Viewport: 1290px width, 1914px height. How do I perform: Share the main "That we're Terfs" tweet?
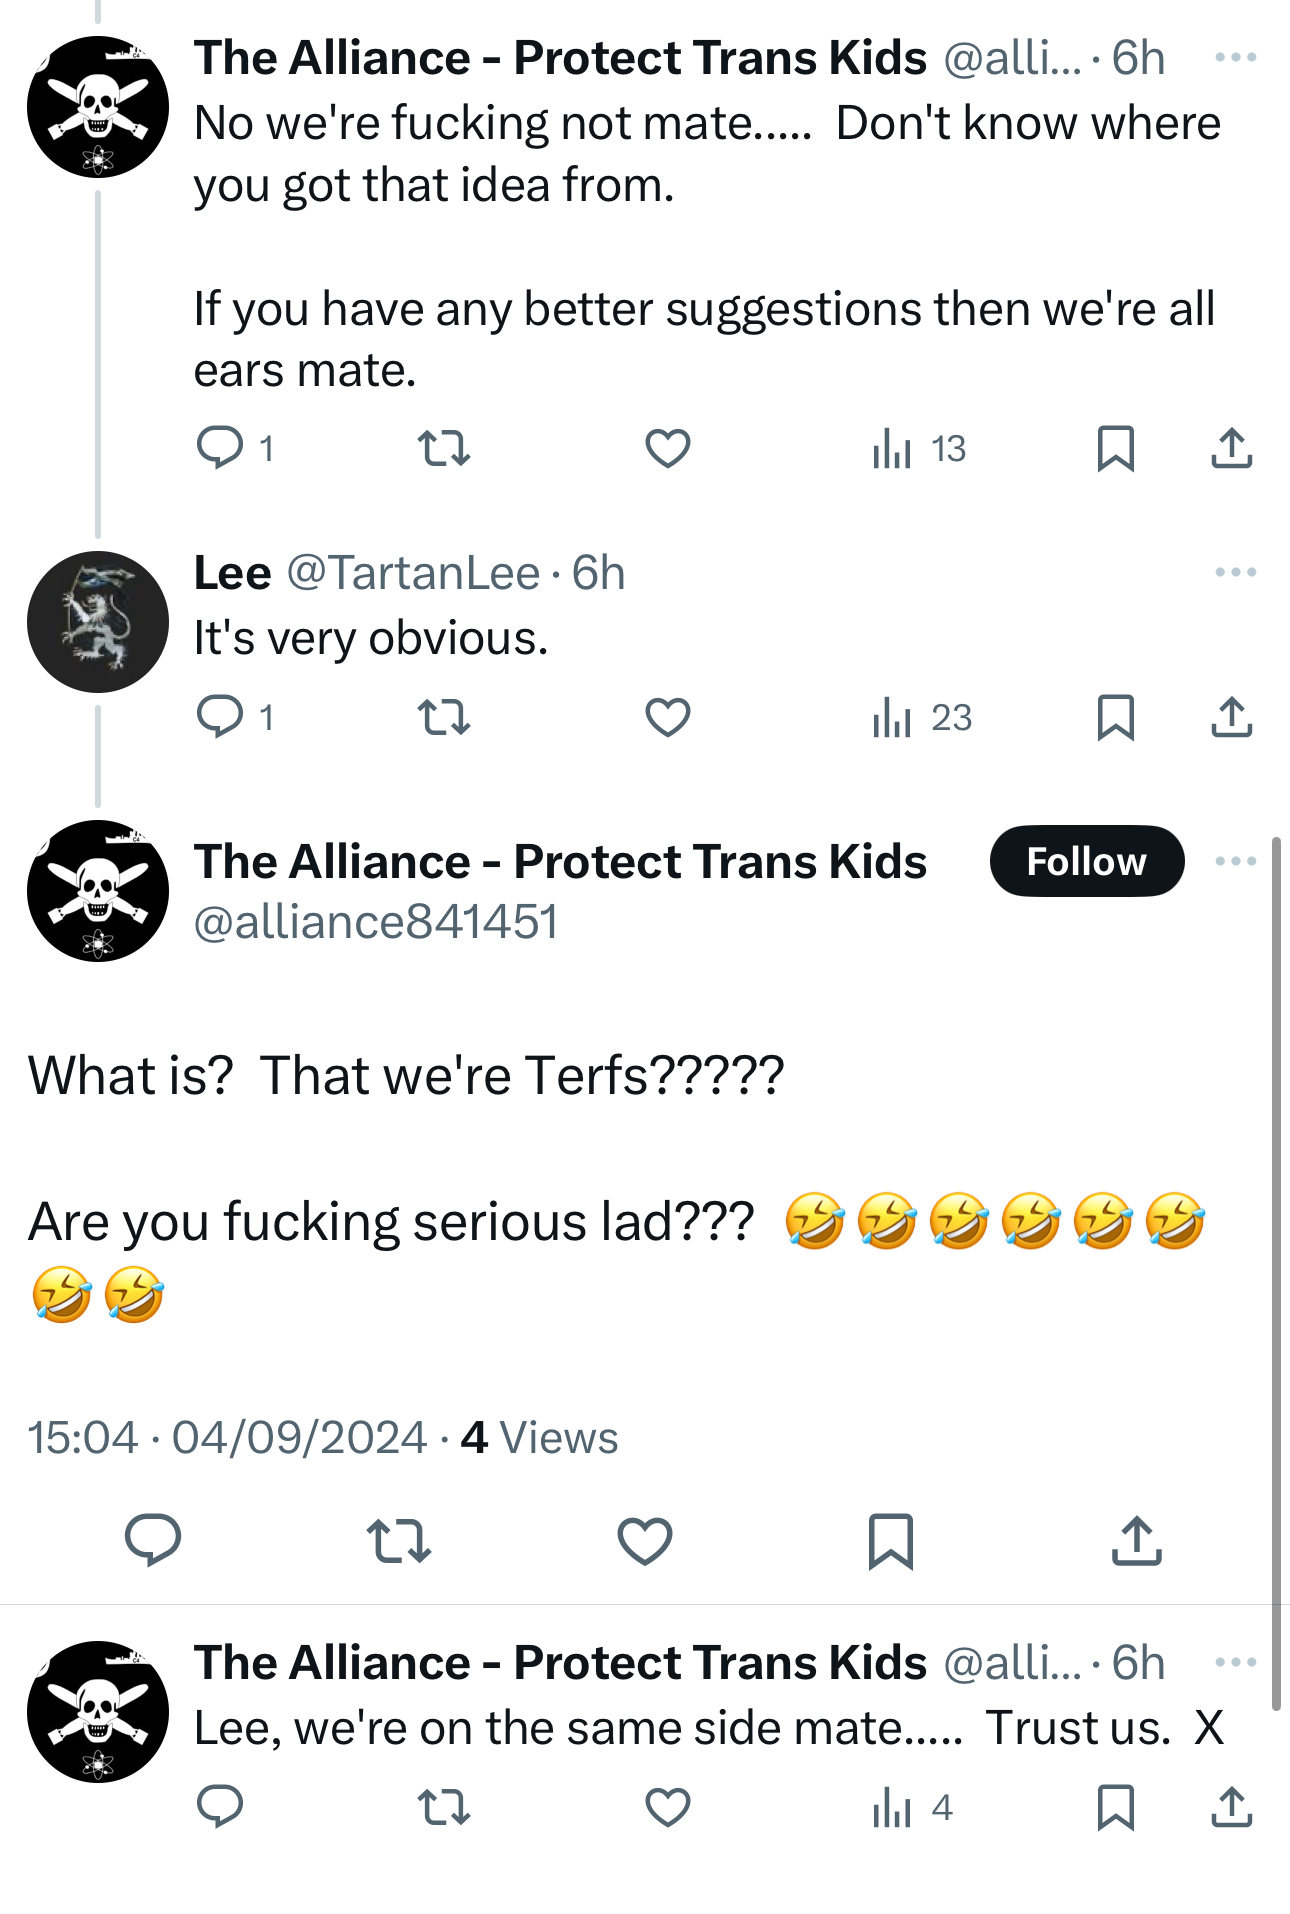coord(1136,1540)
